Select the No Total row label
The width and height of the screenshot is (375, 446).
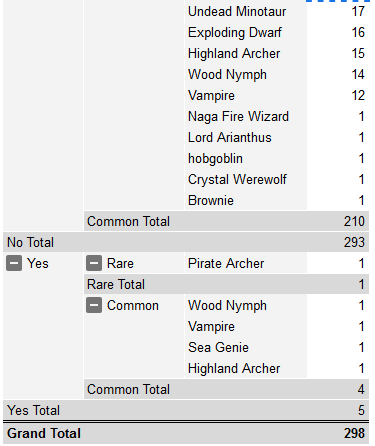point(30,242)
